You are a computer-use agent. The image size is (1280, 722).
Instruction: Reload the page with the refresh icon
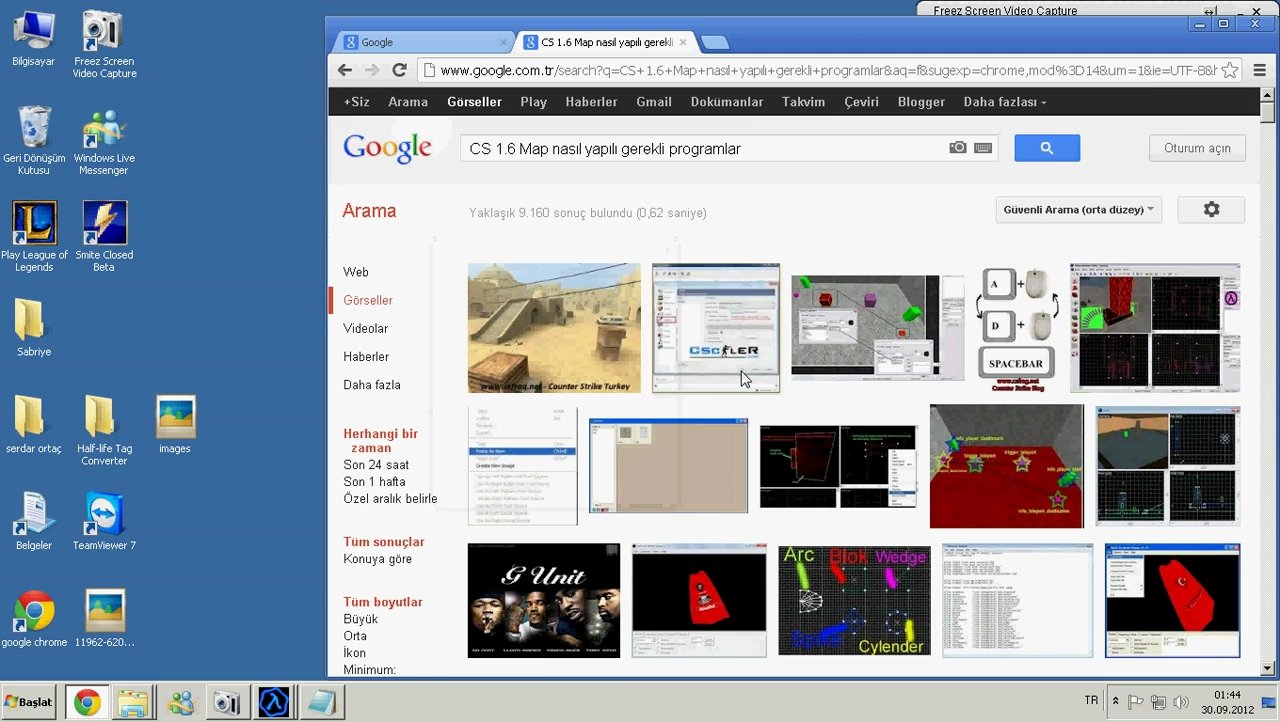(x=399, y=70)
